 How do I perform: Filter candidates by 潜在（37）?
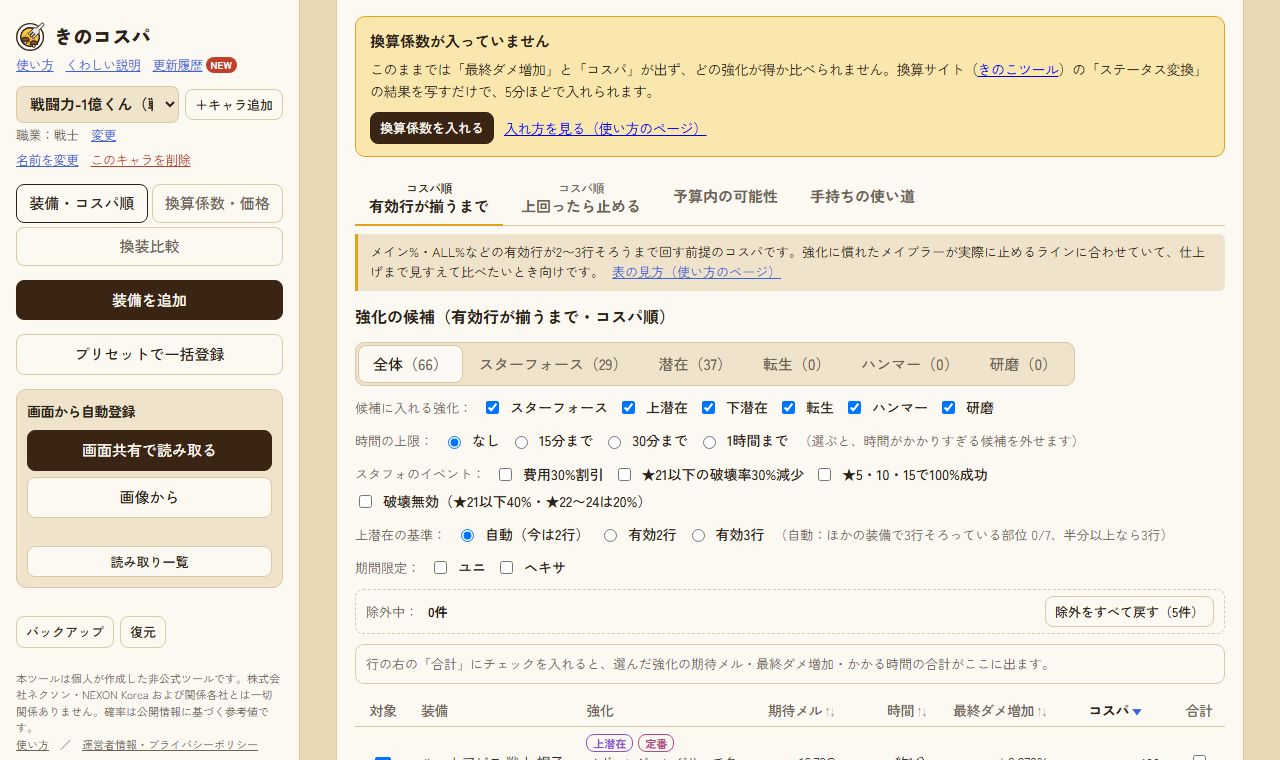click(691, 365)
